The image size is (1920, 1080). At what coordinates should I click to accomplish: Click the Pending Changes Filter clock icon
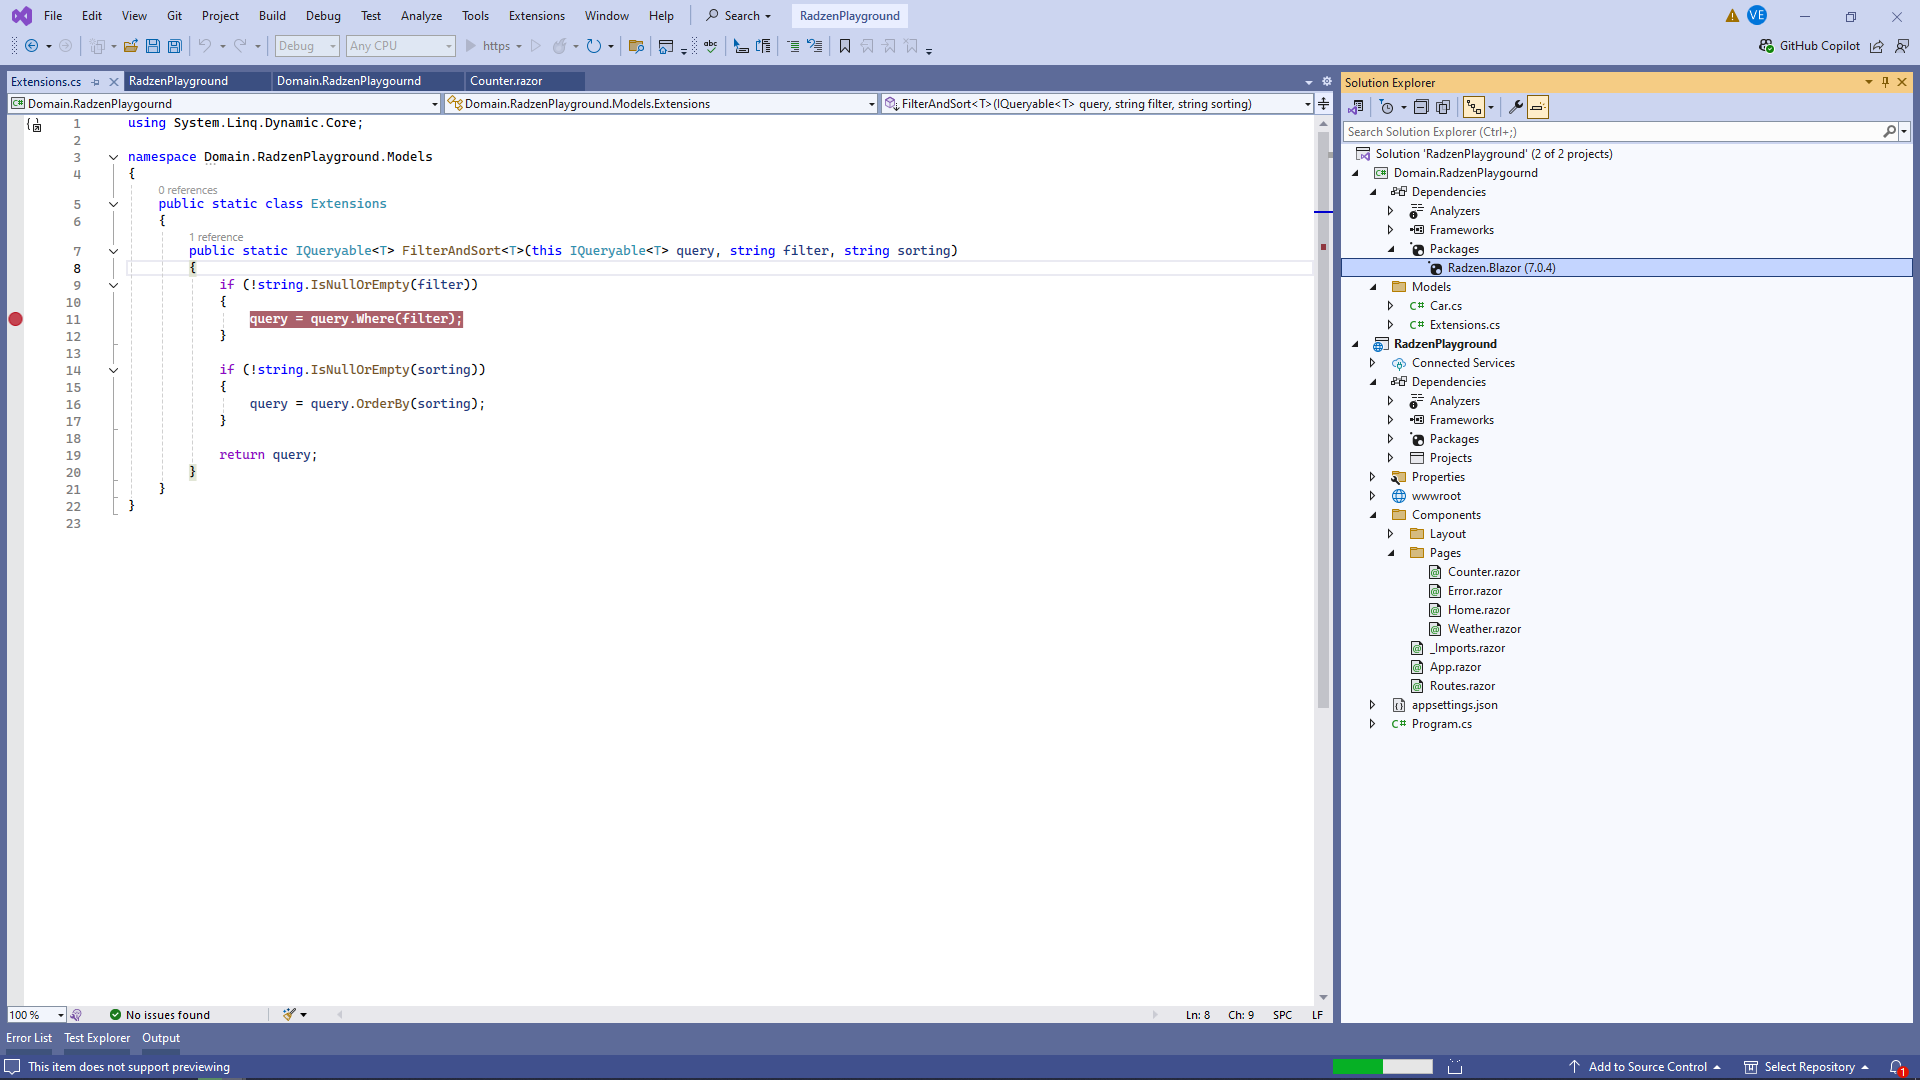(1386, 107)
